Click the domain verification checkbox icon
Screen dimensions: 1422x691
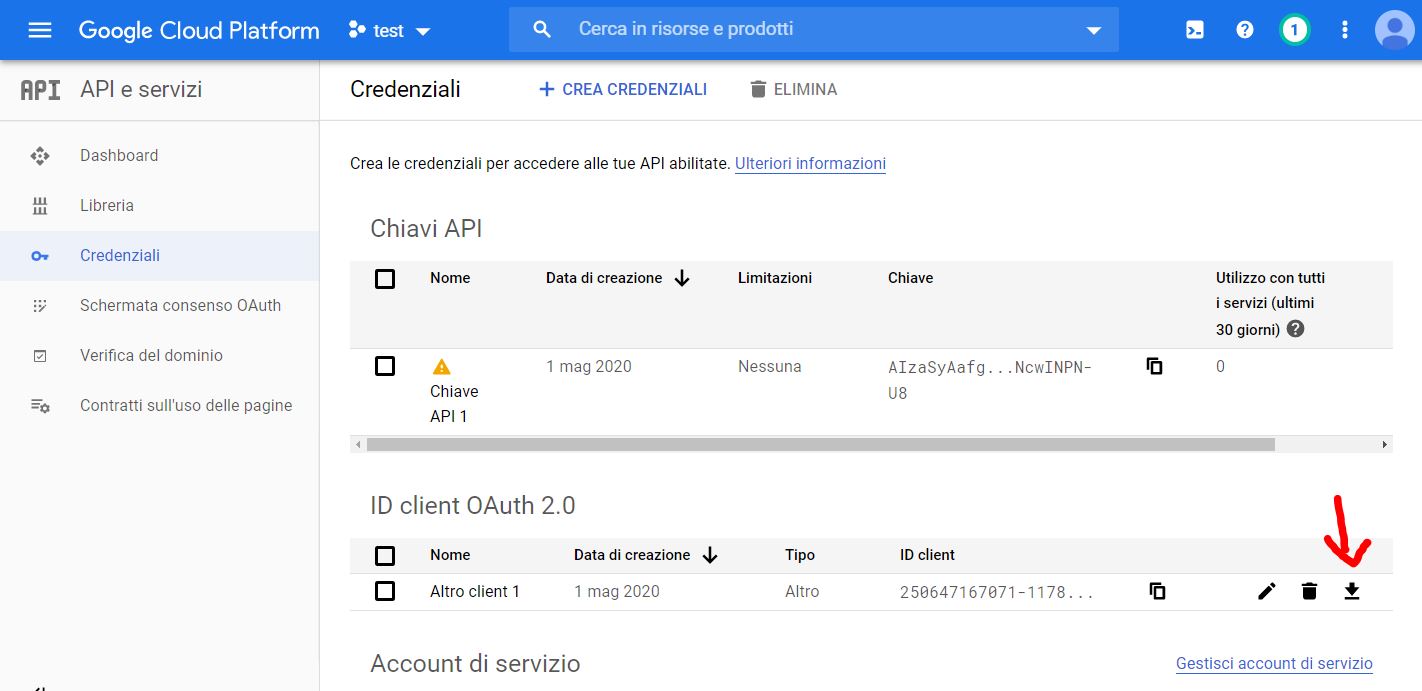tap(40, 355)
